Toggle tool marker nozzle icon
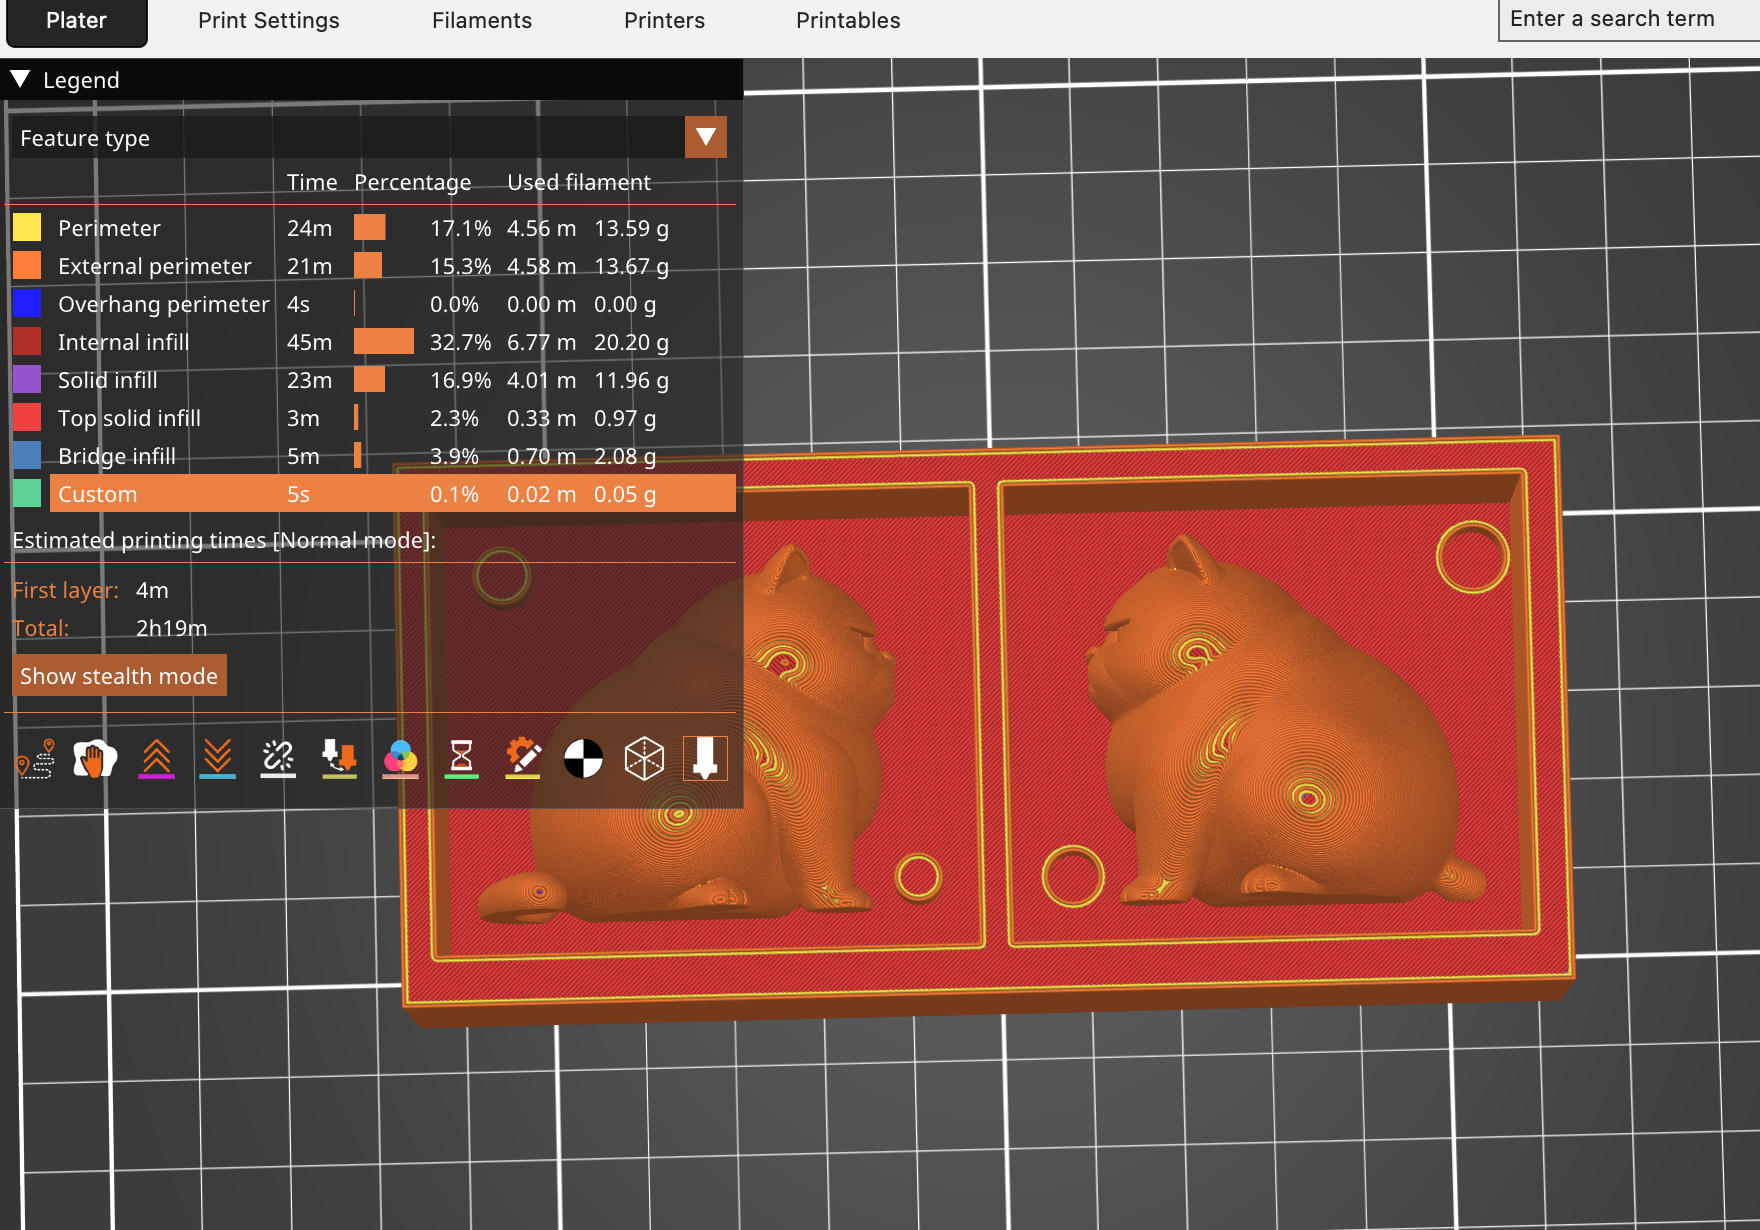Viewport: 1760px width, 1230px height. click(x=705, y=759)
